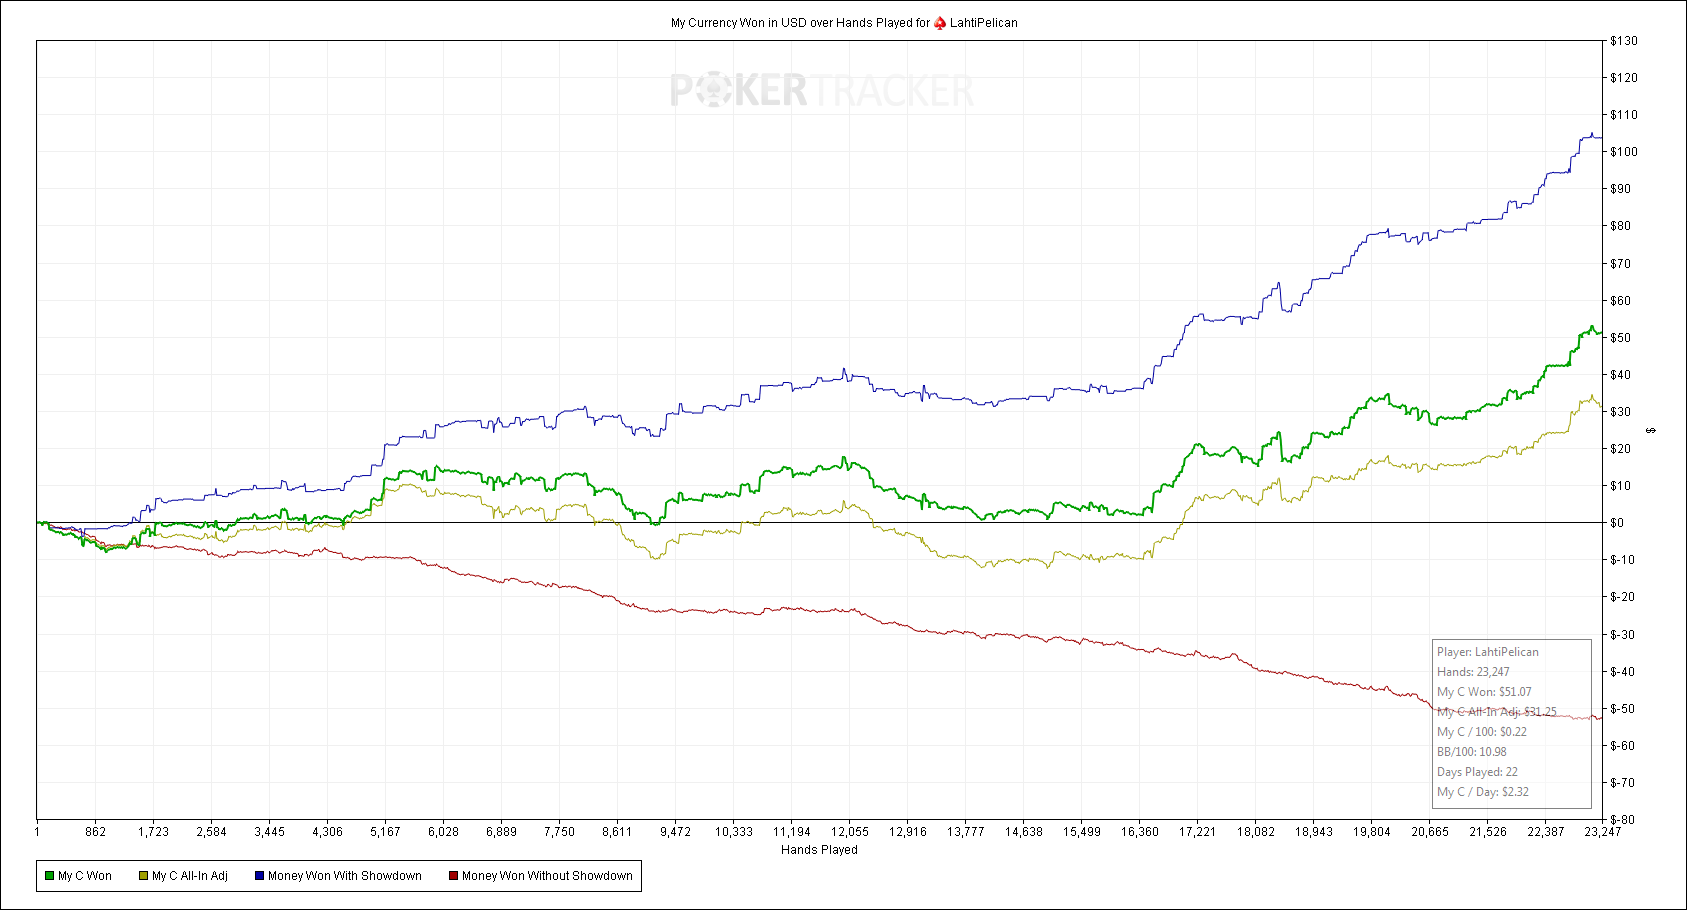1687x910 pixels.
Task: Click the '$100' y-axis tick label
Action: pyautogui.click(x=1624, y=152)
